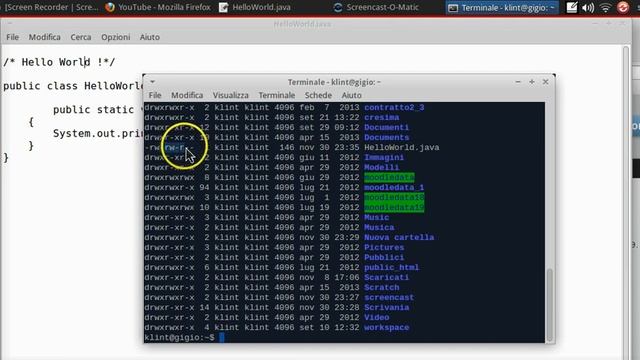
Task: Click the public class HelloWorld line in editor
Action: coord(73,86)
